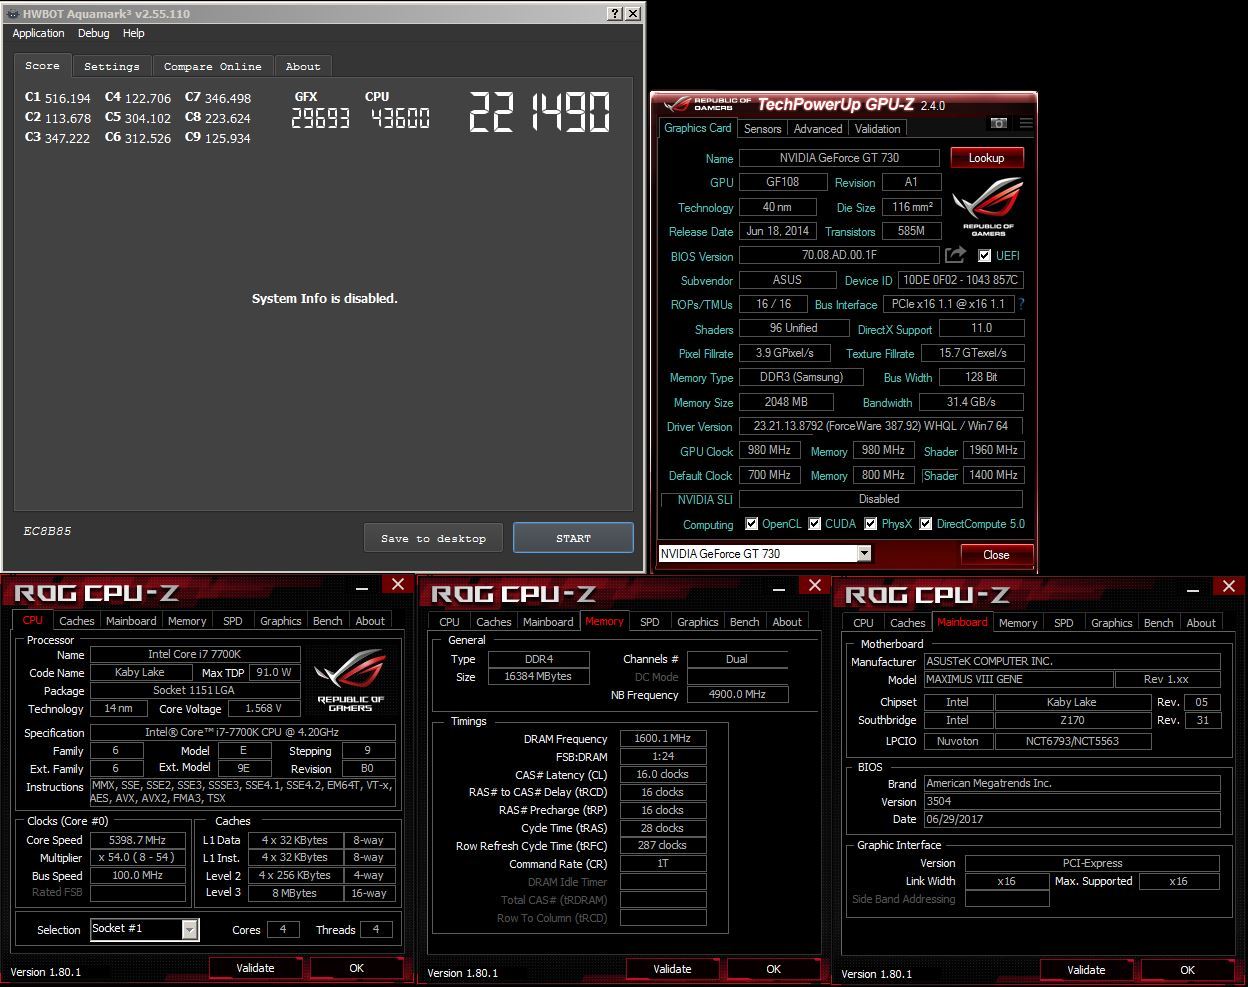Click the Driver Version field in GPU-Z
This screenshot has height=987, width=1248.
click(x=881, y=426)
